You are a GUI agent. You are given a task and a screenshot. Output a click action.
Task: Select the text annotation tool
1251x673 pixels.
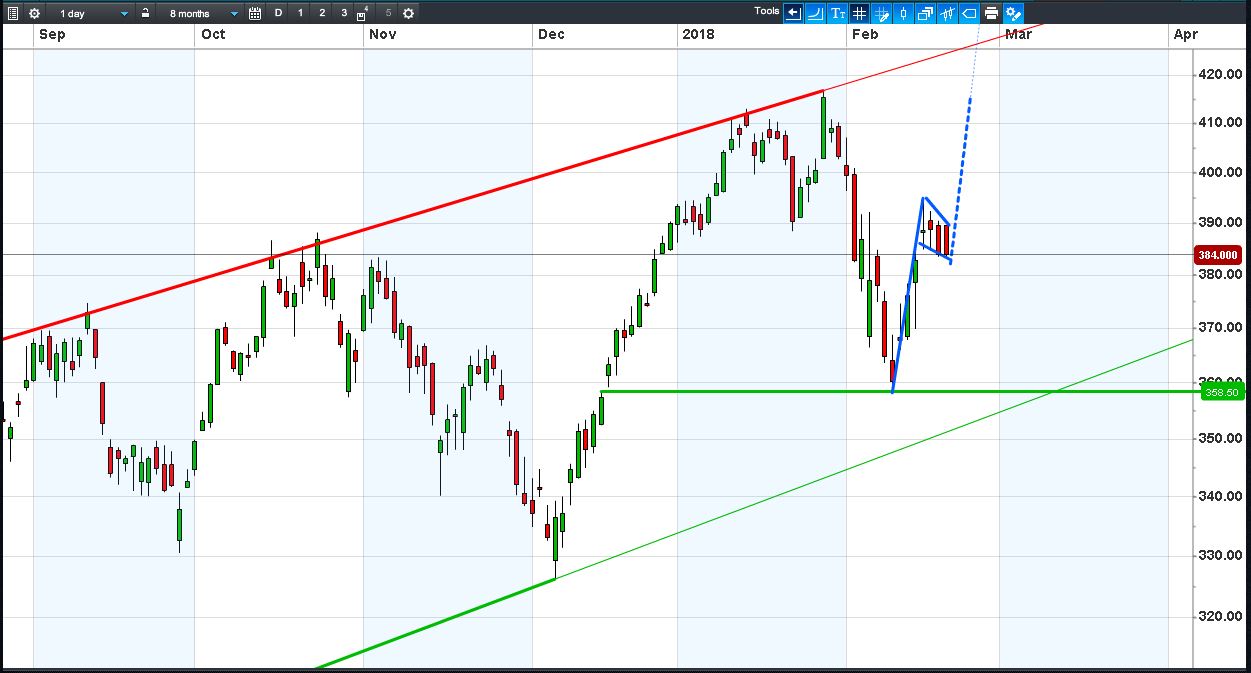coord(837,13)
